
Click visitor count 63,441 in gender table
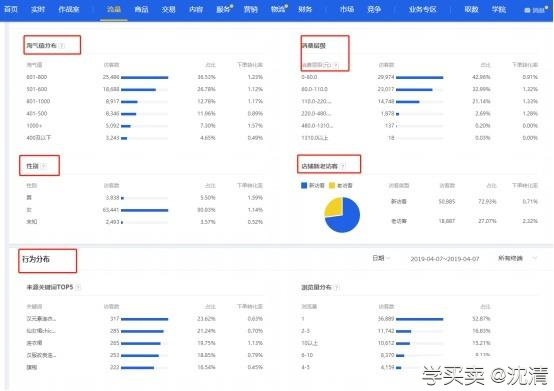click(x=111, y=210)
